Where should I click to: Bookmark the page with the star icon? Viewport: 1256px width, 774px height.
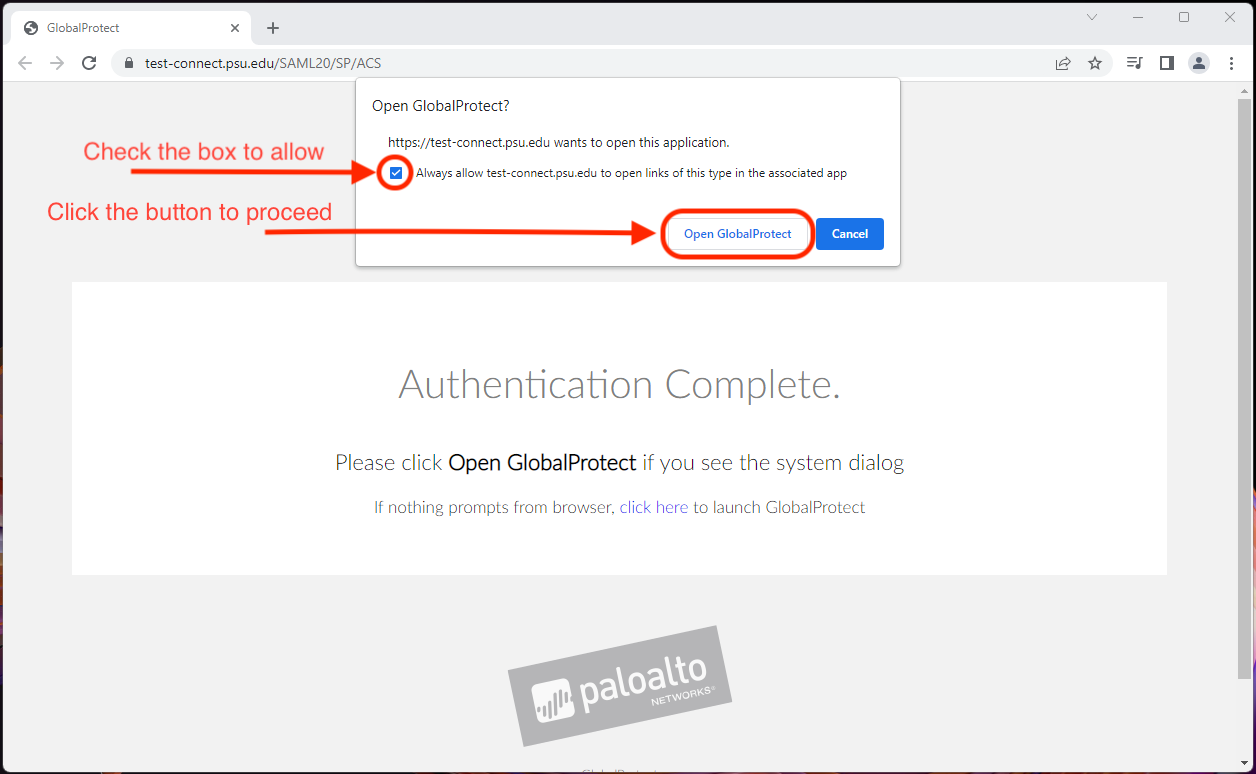pyautogui.click(x=1095, y=62)
